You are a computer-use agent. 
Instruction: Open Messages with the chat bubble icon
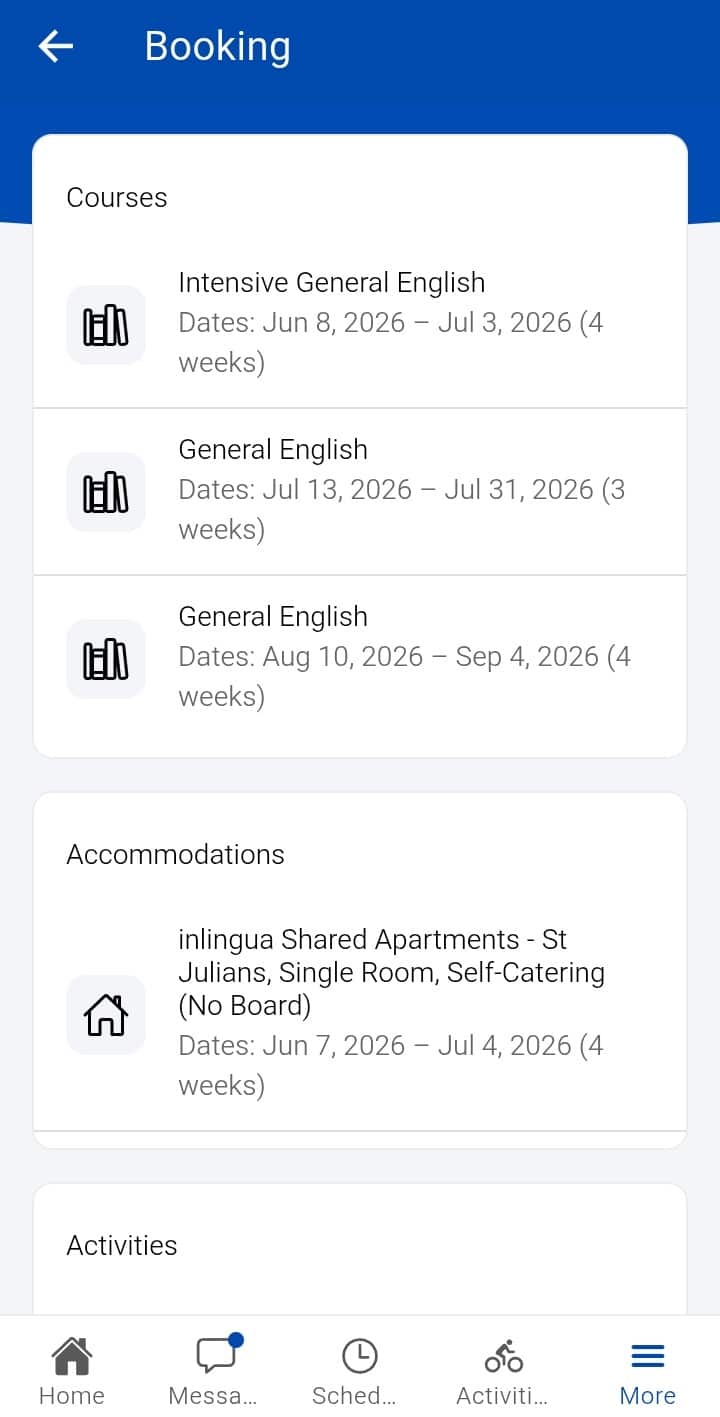216,1354
